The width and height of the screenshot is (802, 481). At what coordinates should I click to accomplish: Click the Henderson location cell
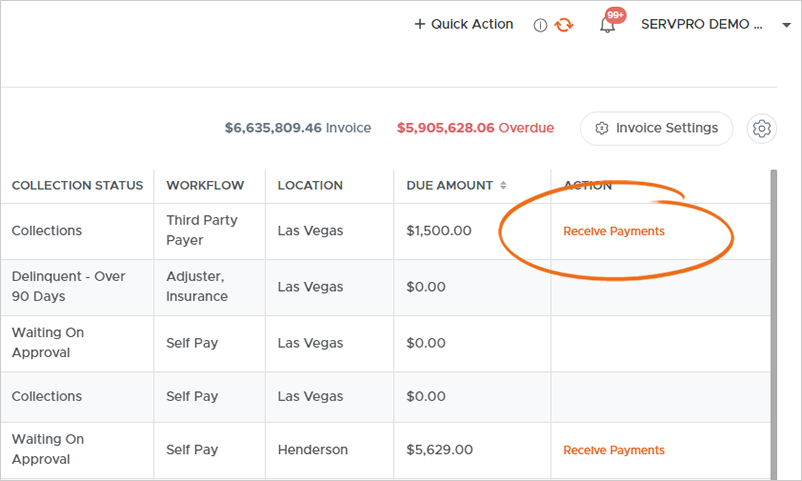pyautogui.click(x=313, y=450)
